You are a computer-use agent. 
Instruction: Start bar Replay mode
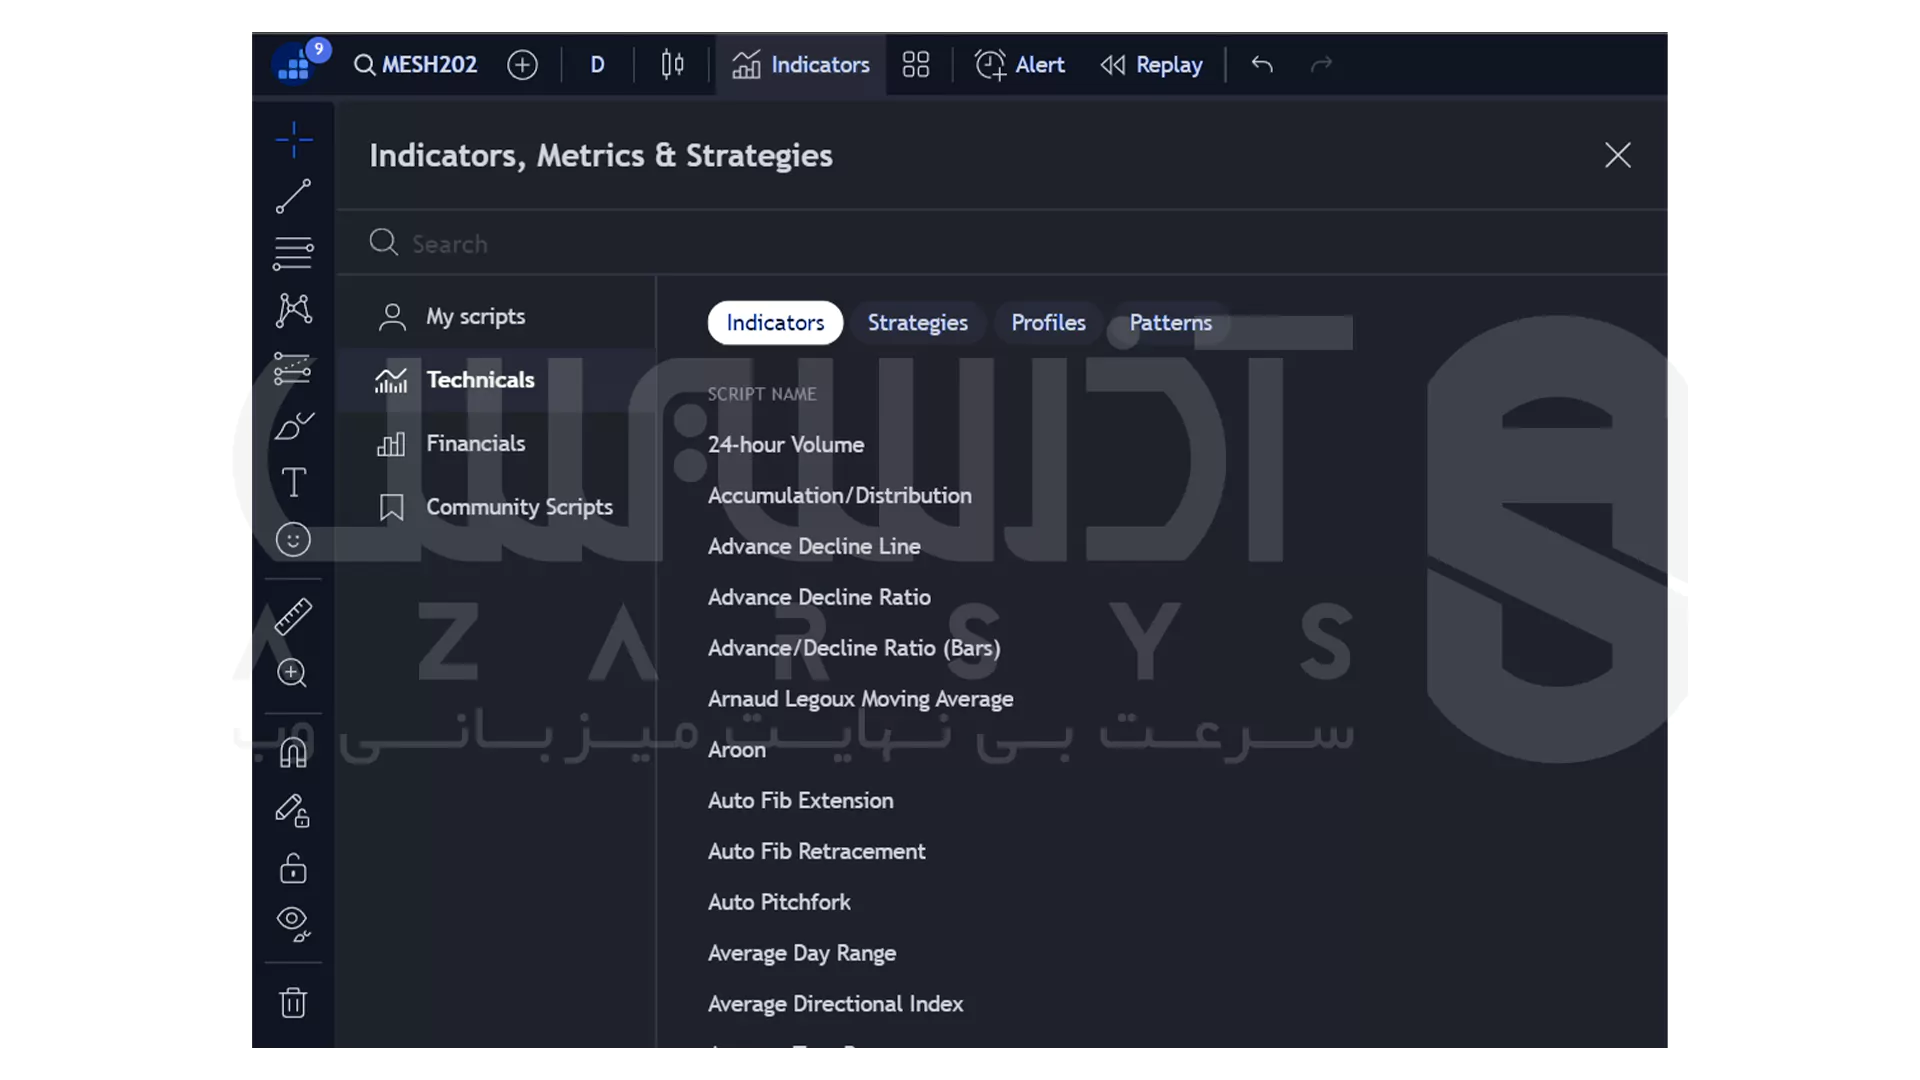click(x=1152, y=65)
